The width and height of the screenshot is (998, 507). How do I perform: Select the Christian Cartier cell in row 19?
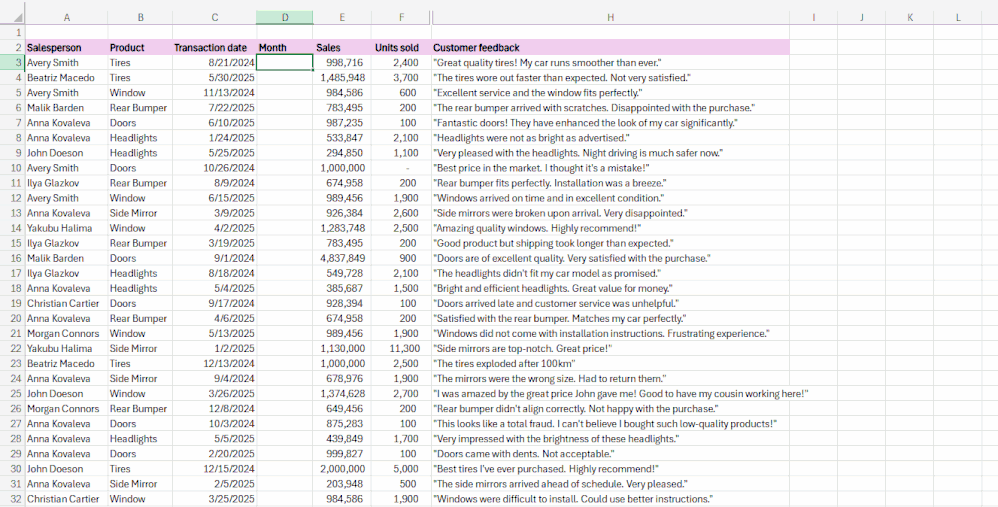coord(66,303)
